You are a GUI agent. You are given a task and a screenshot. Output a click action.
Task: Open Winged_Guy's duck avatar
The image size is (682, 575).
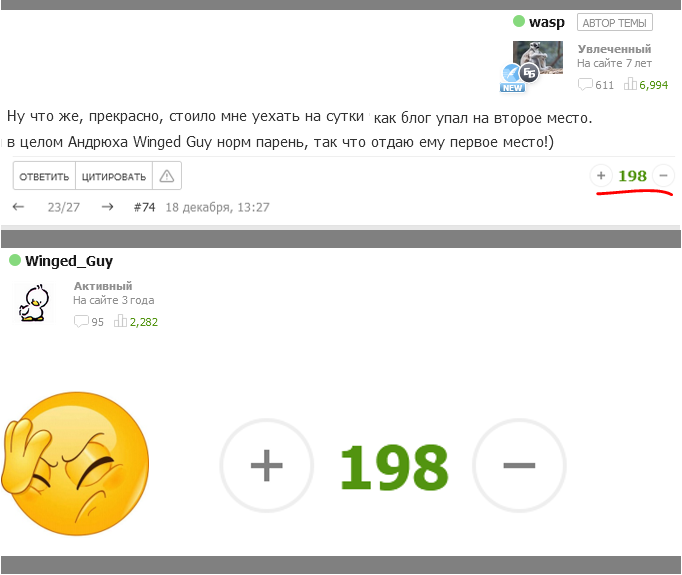coord(33,303)
